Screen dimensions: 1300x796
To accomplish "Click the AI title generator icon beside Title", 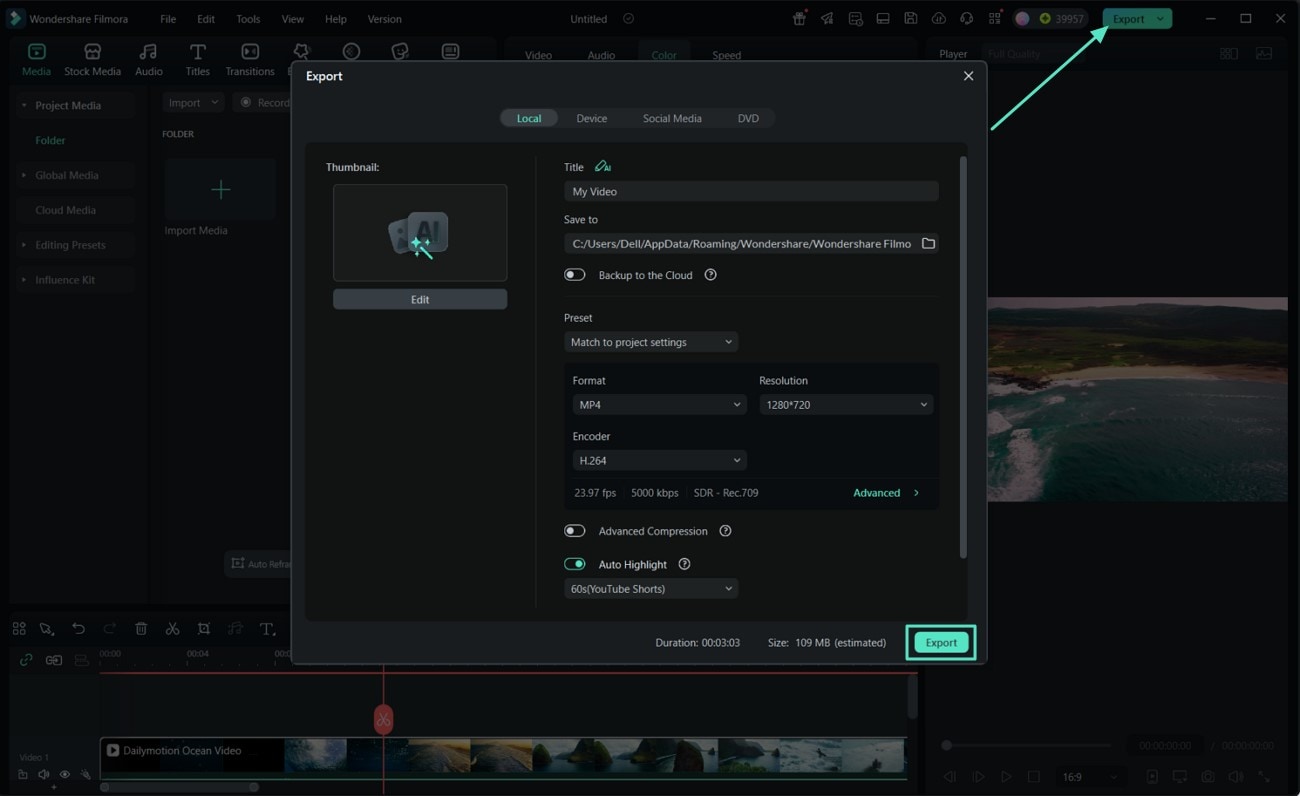I will 602,167.
